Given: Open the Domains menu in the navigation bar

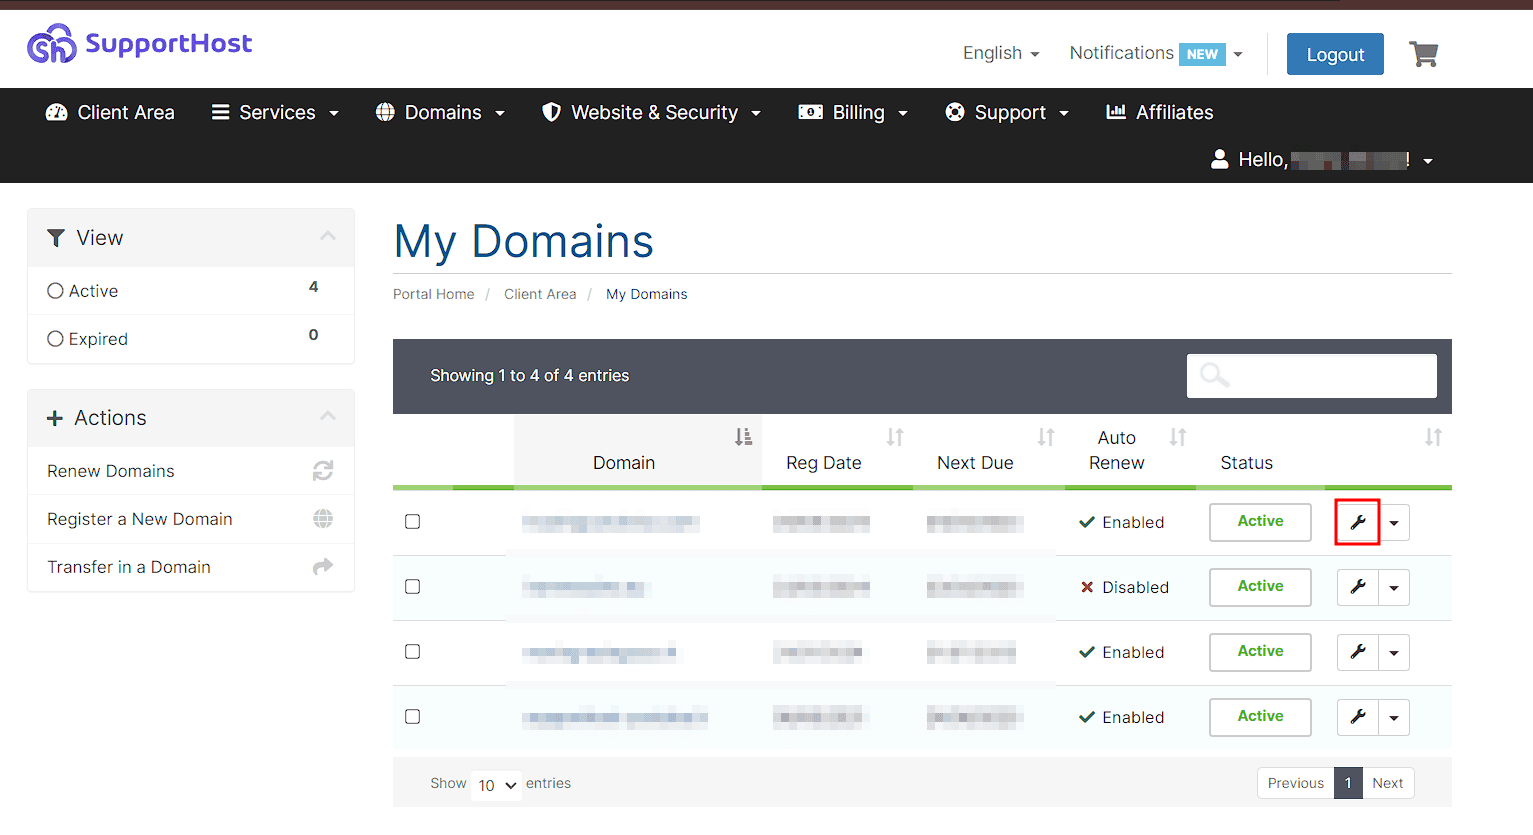Looking at the screenshot, I should (x=440, y=112).
